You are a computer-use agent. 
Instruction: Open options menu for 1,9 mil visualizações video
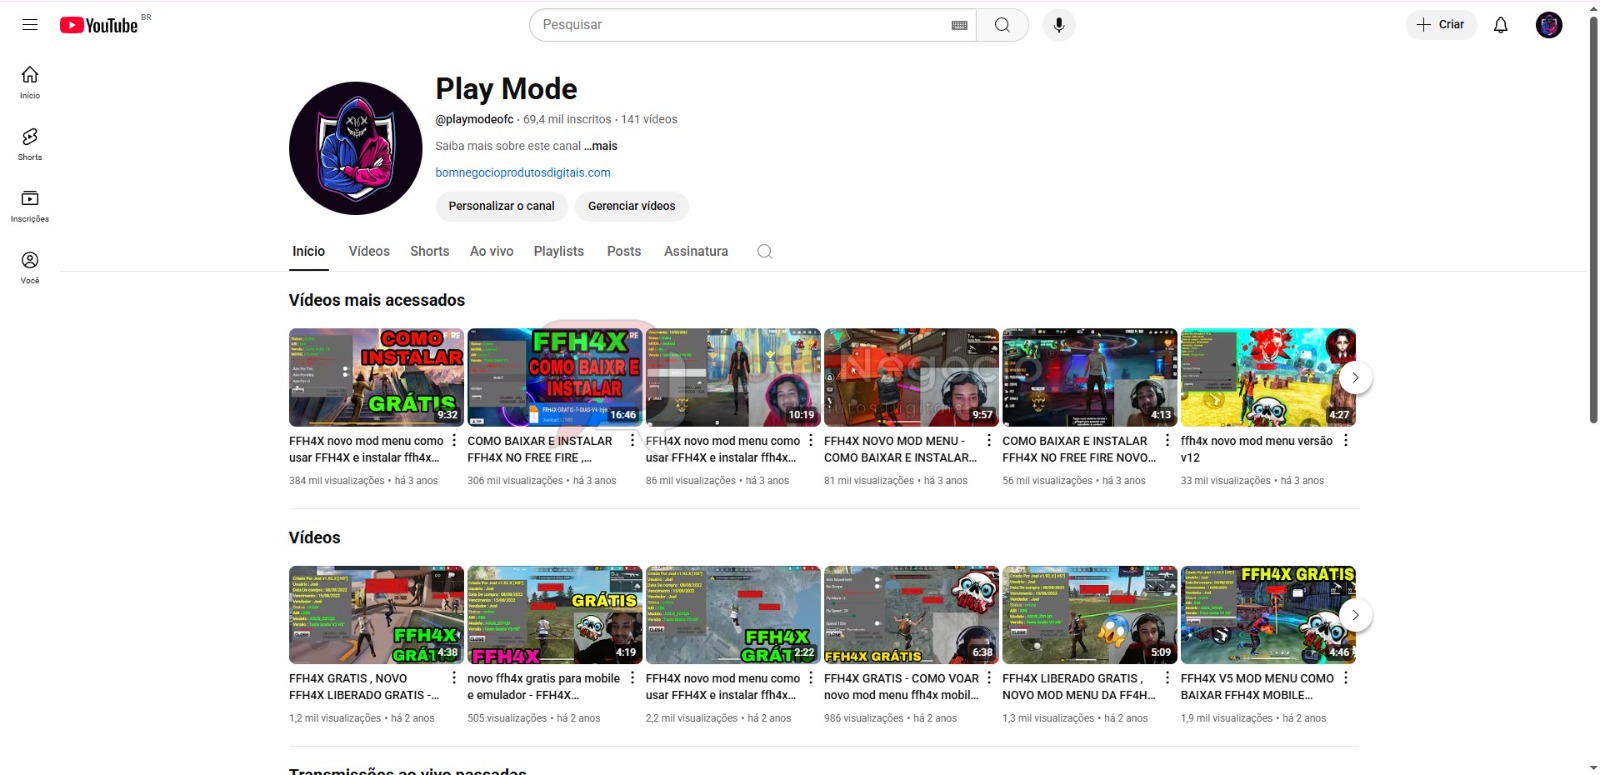click(1346, 679)
